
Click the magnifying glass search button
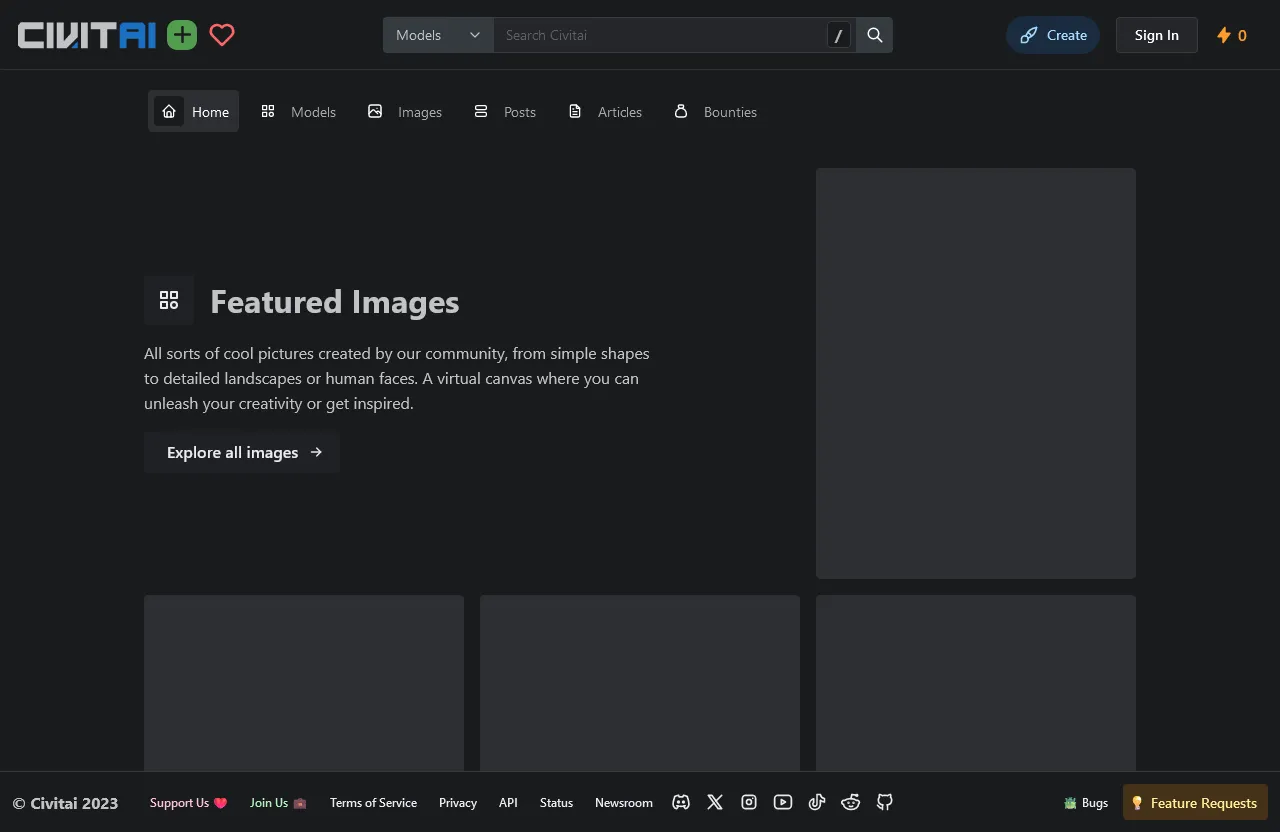tap(875, 35)
